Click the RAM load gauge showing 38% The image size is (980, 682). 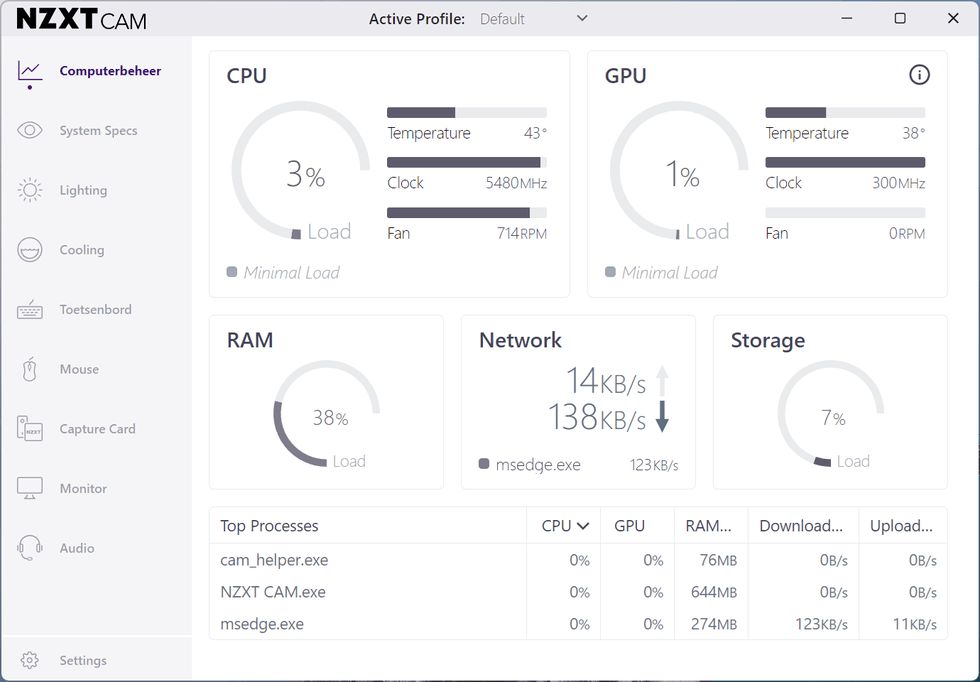click(x=326, y=413)
